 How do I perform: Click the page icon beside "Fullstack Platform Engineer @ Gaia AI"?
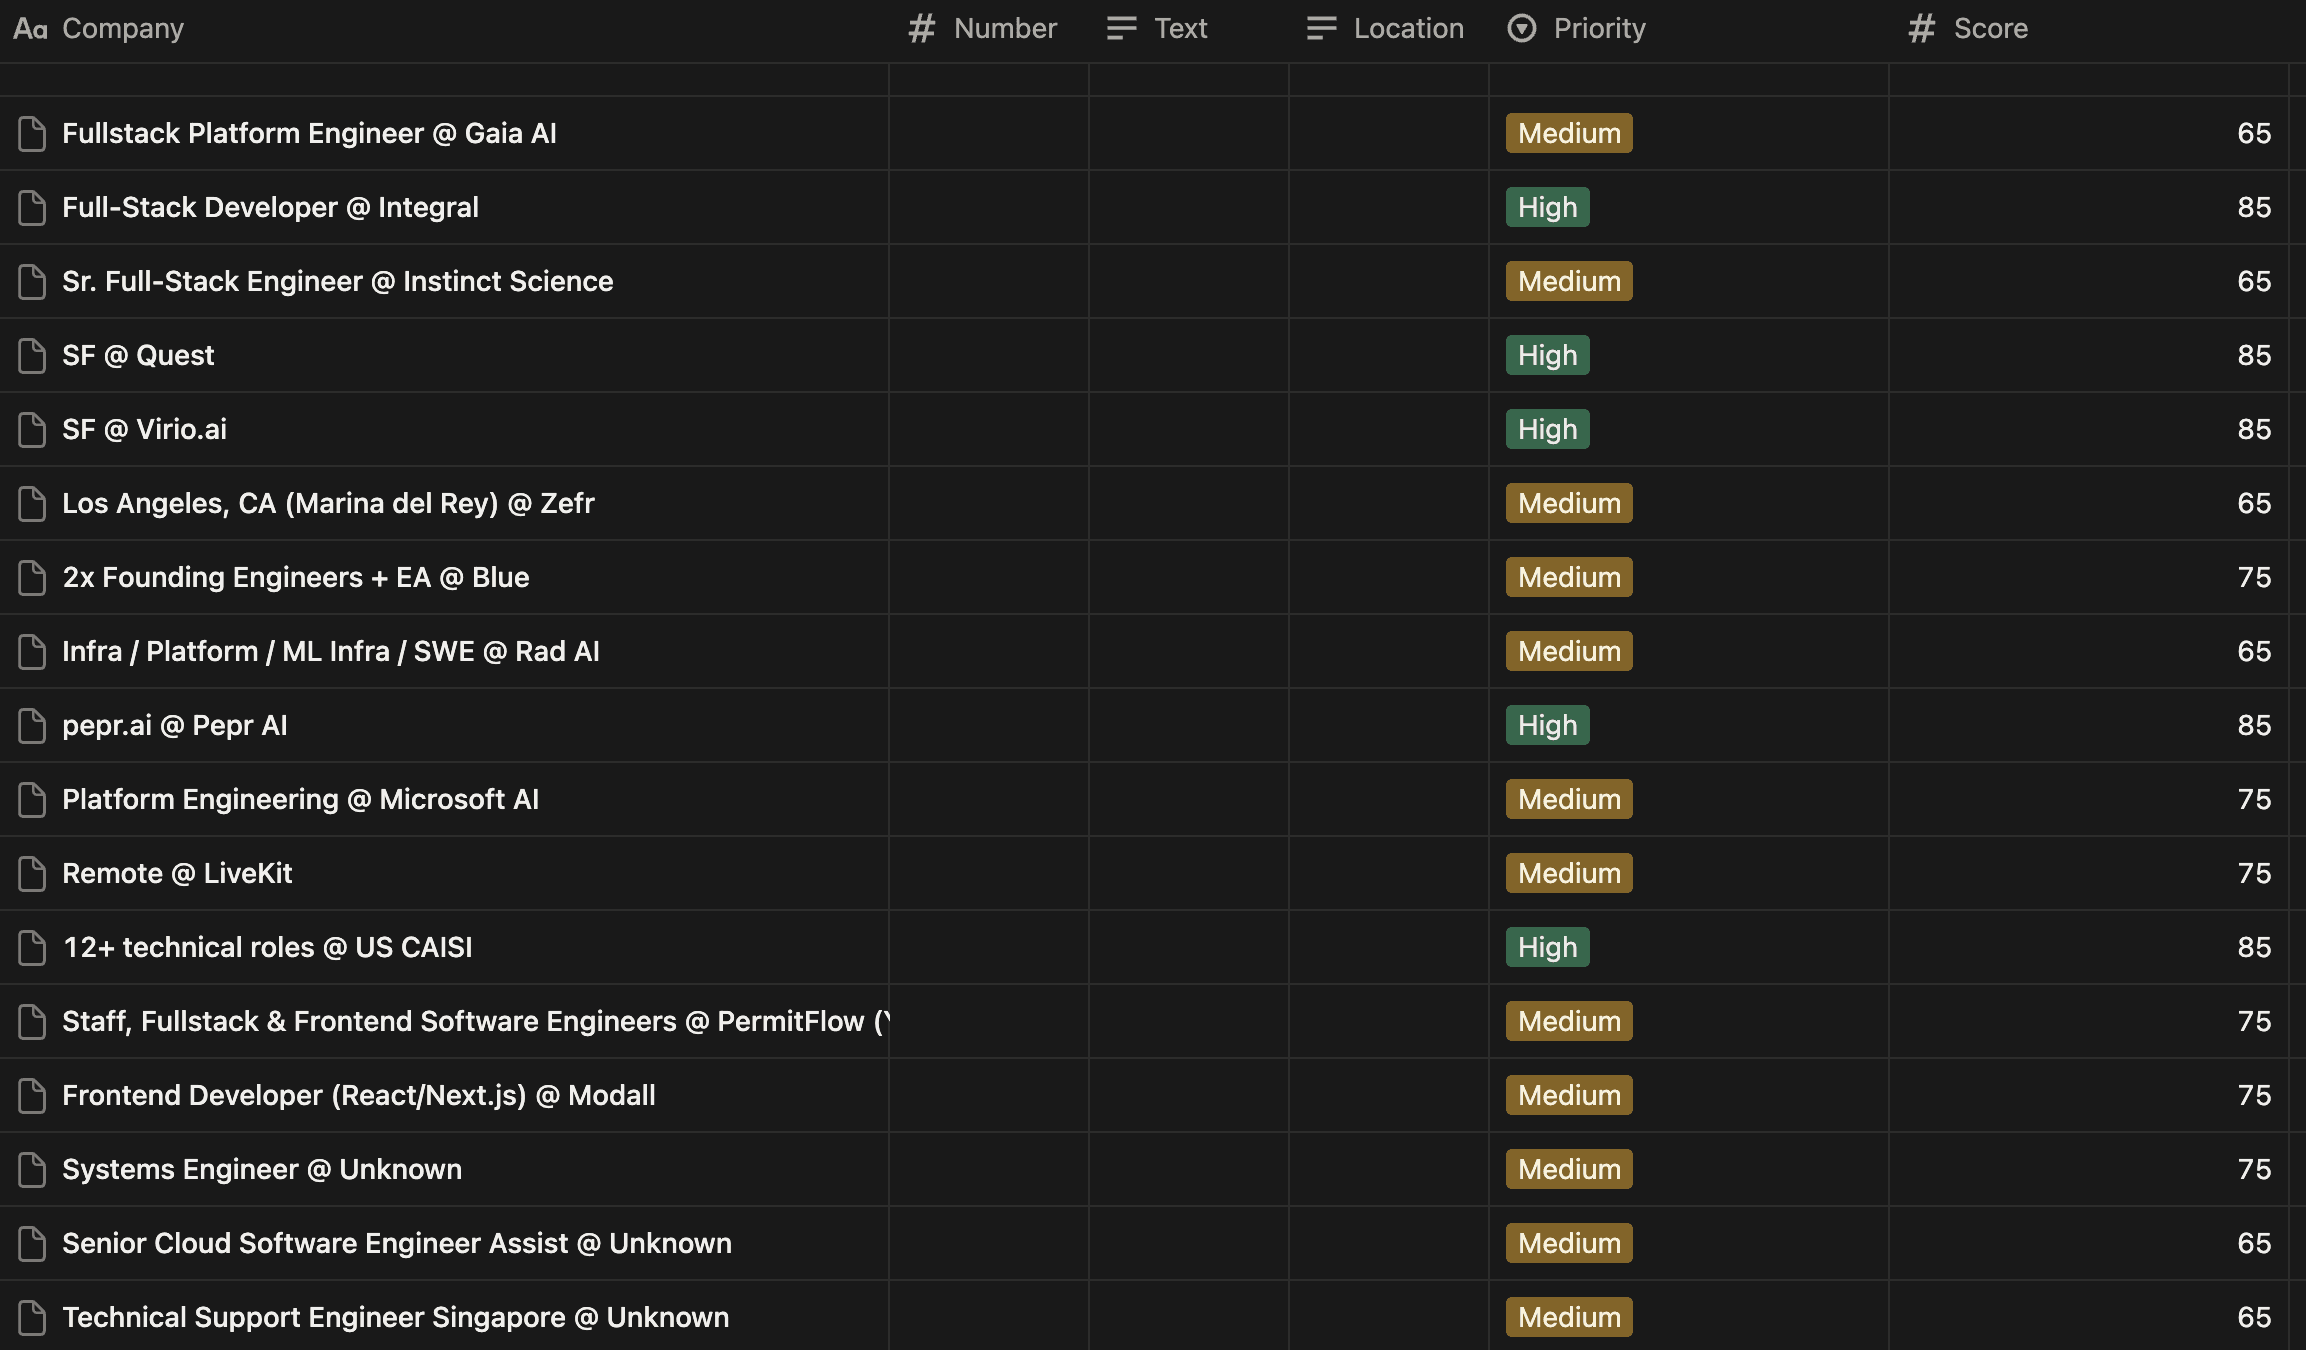31,133
